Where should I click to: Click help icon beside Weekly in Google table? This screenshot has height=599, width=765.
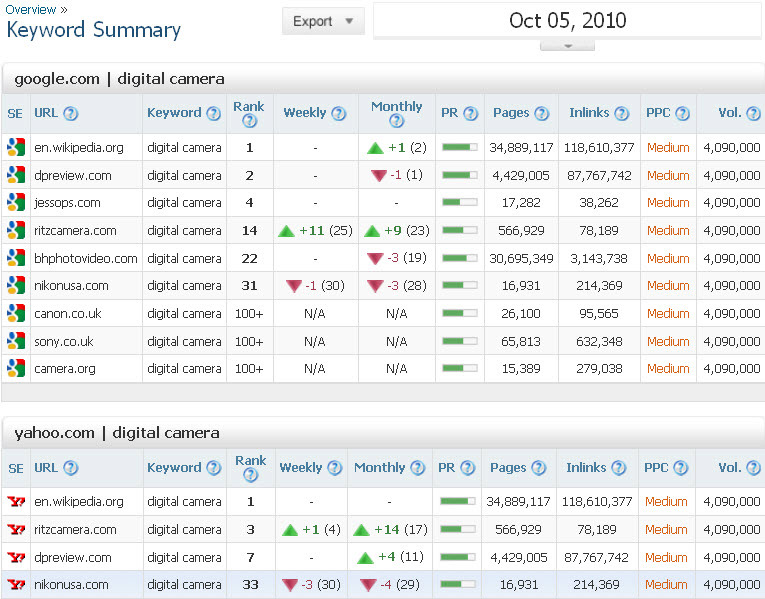(x=340, y=114)
